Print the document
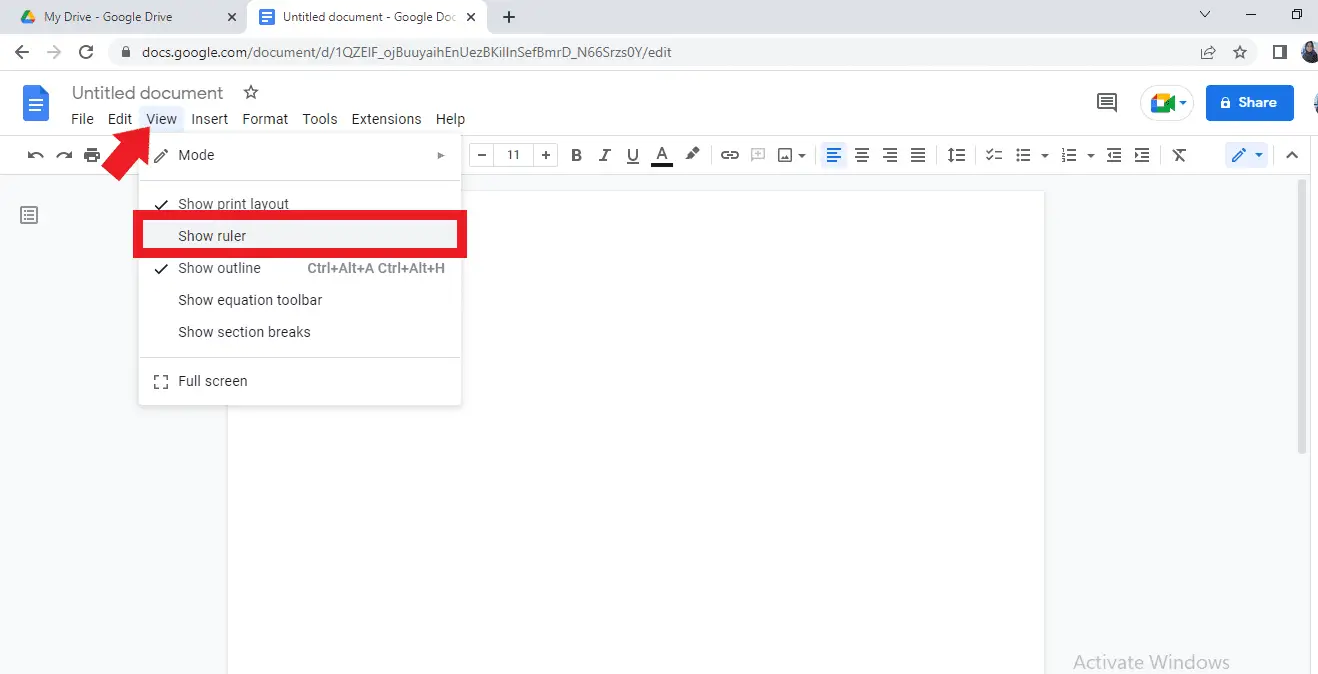This screenshot has height=674, width=1318. (91, 155)
